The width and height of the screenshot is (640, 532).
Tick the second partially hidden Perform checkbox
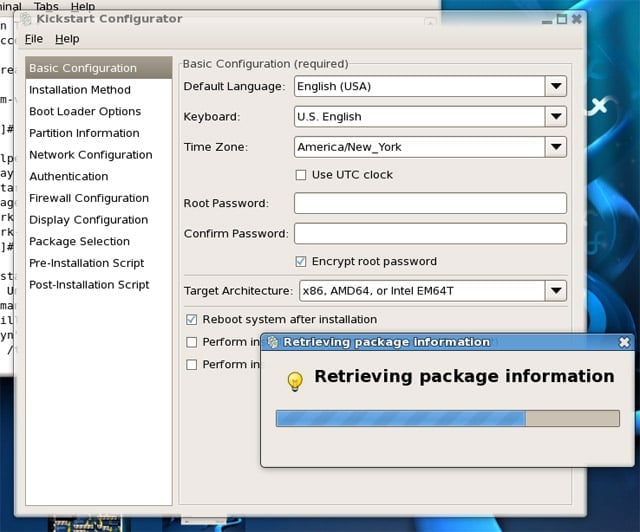(191, 364)
